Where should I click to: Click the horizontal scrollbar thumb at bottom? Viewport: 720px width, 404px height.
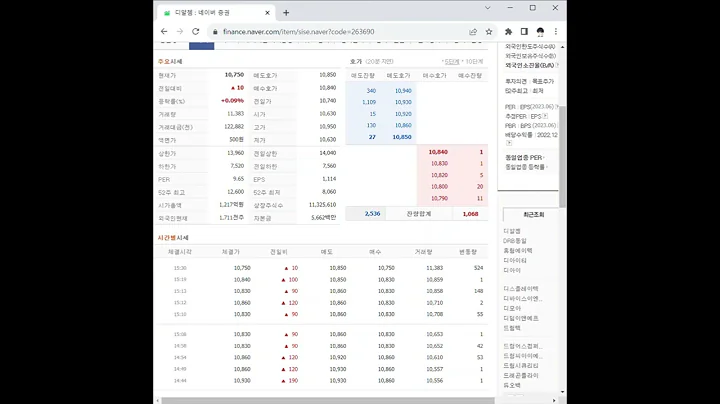click(328, 401)
